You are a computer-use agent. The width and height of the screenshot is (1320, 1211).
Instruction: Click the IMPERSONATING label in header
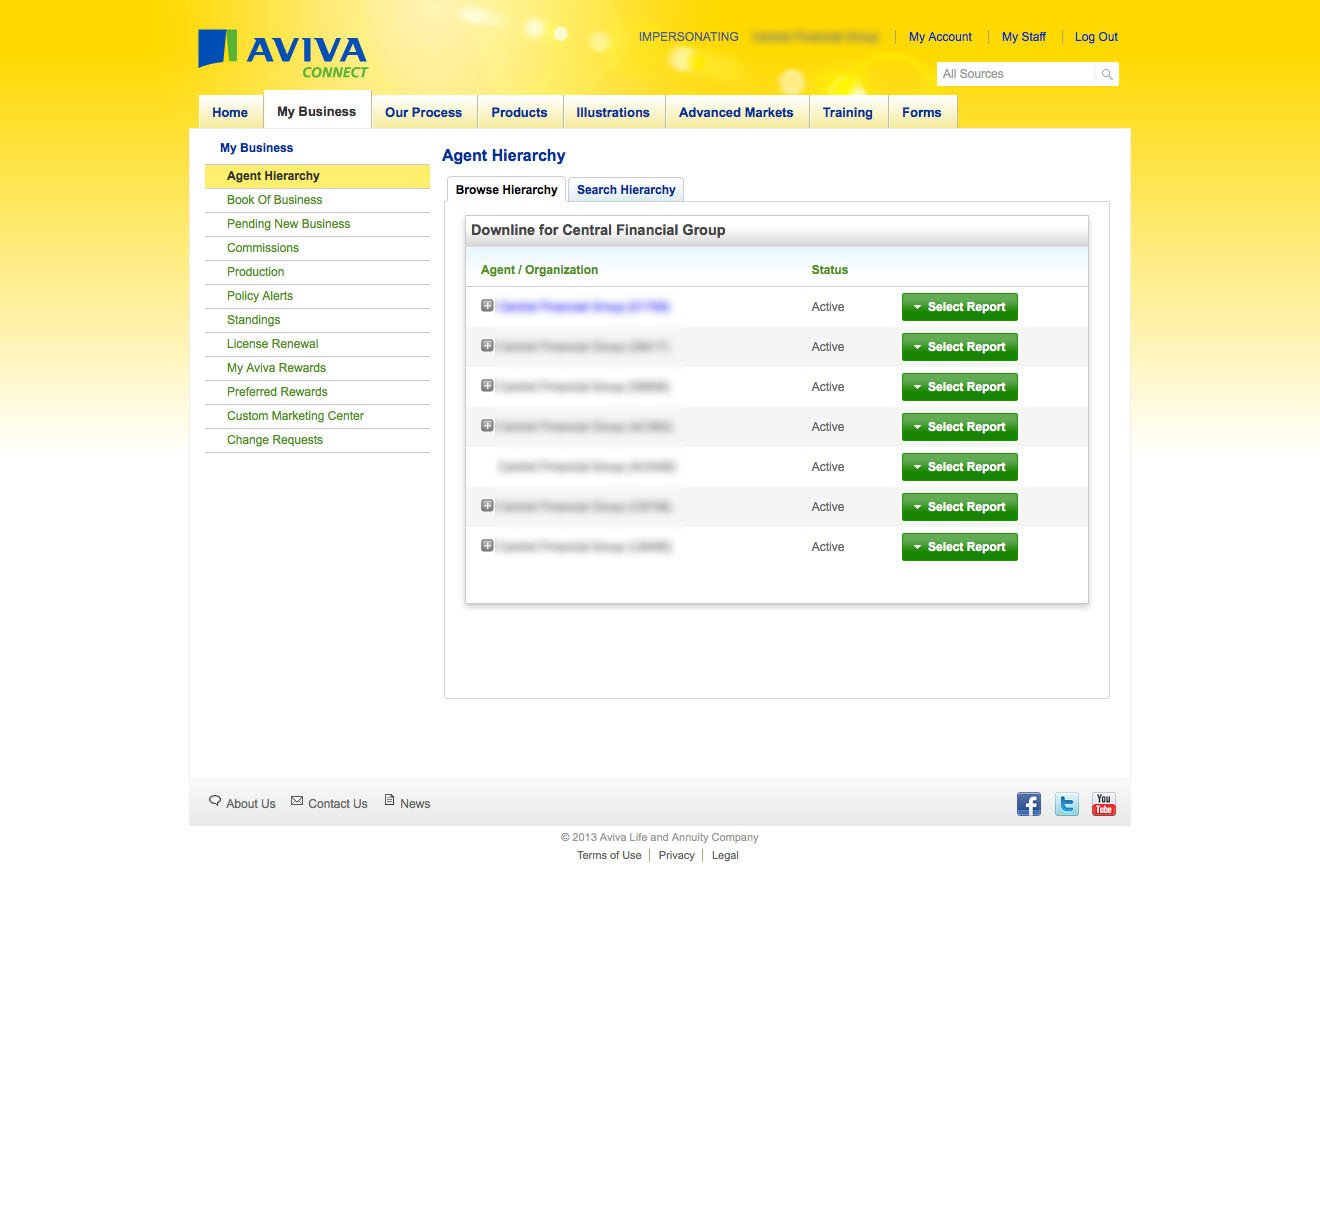(x=689, y=37)
